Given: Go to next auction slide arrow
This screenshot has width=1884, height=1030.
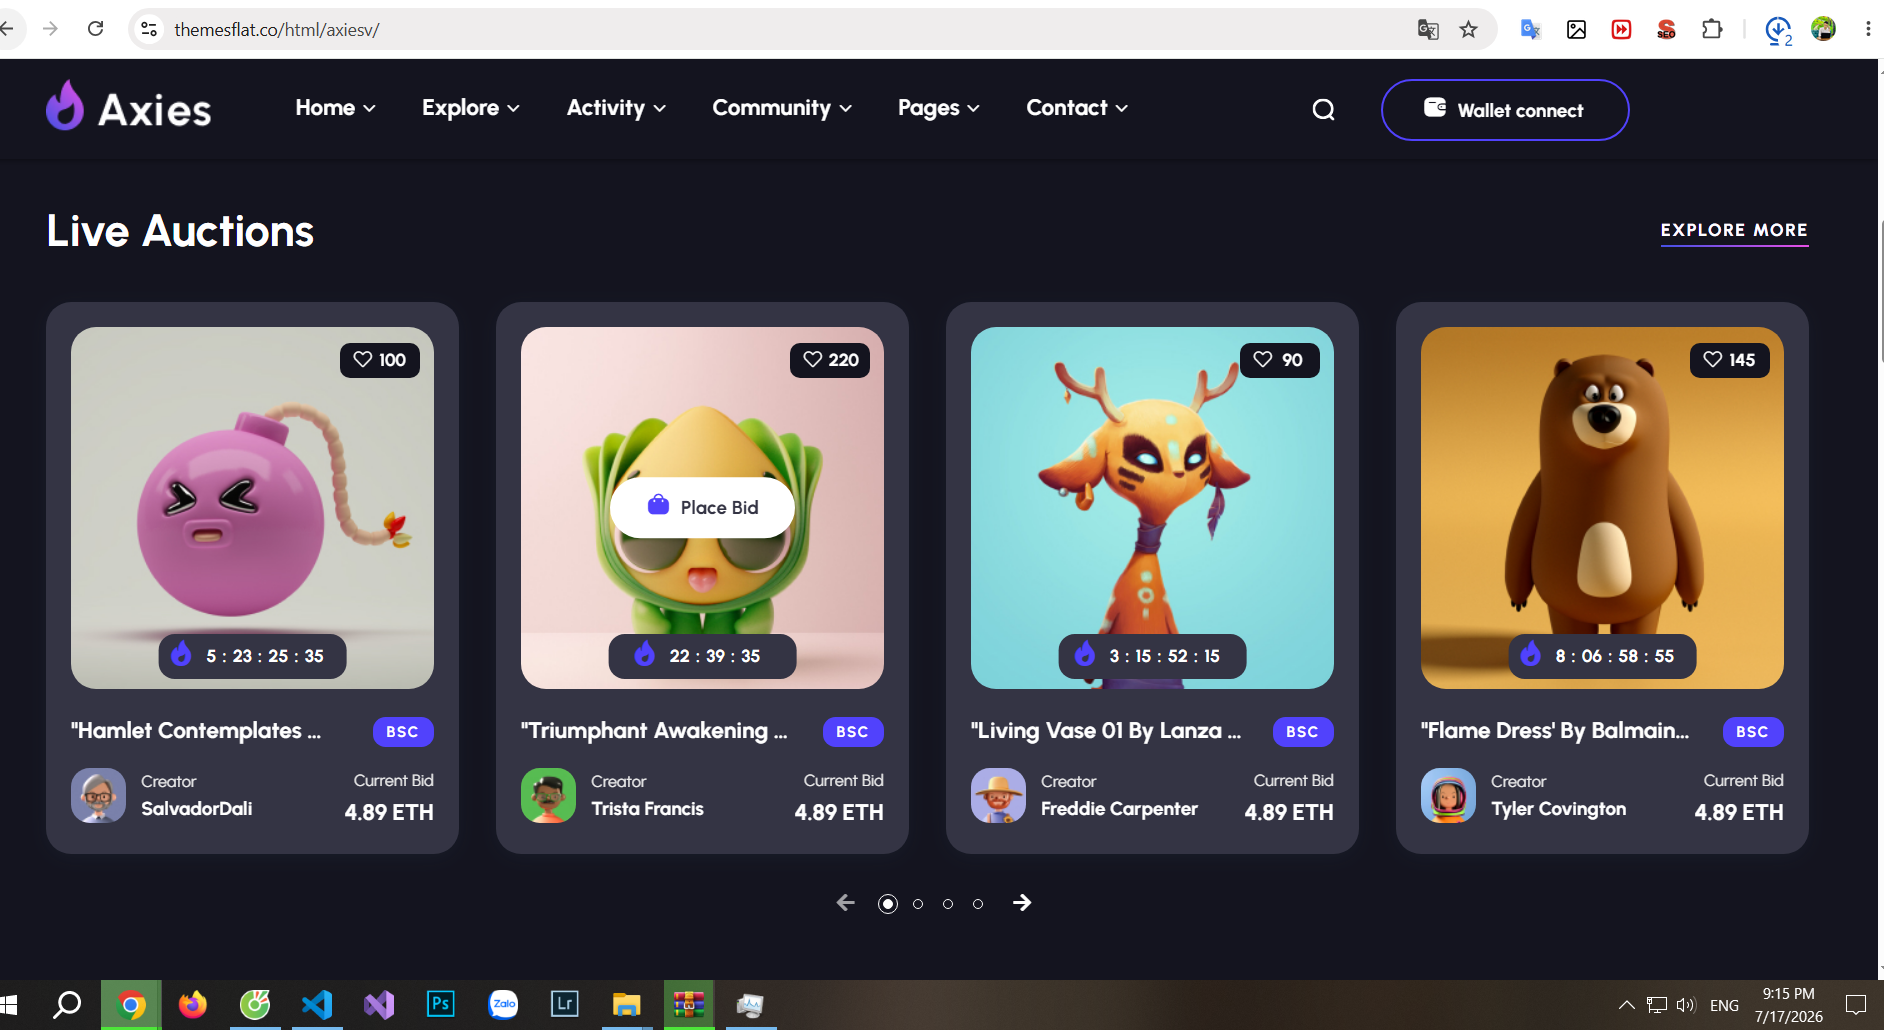Looking at the screenshot, I should (x=1022, y=903).
